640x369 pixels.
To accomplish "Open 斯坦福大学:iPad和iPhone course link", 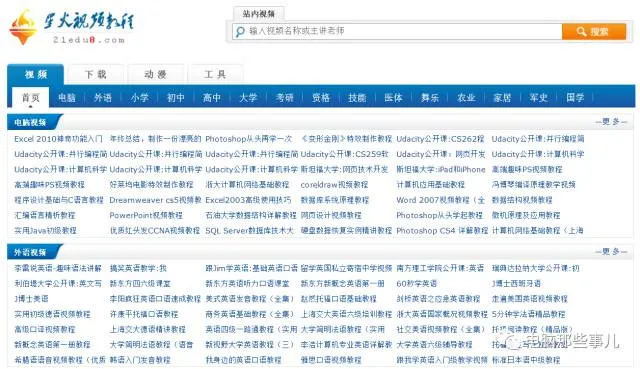I will click(441, 169).
